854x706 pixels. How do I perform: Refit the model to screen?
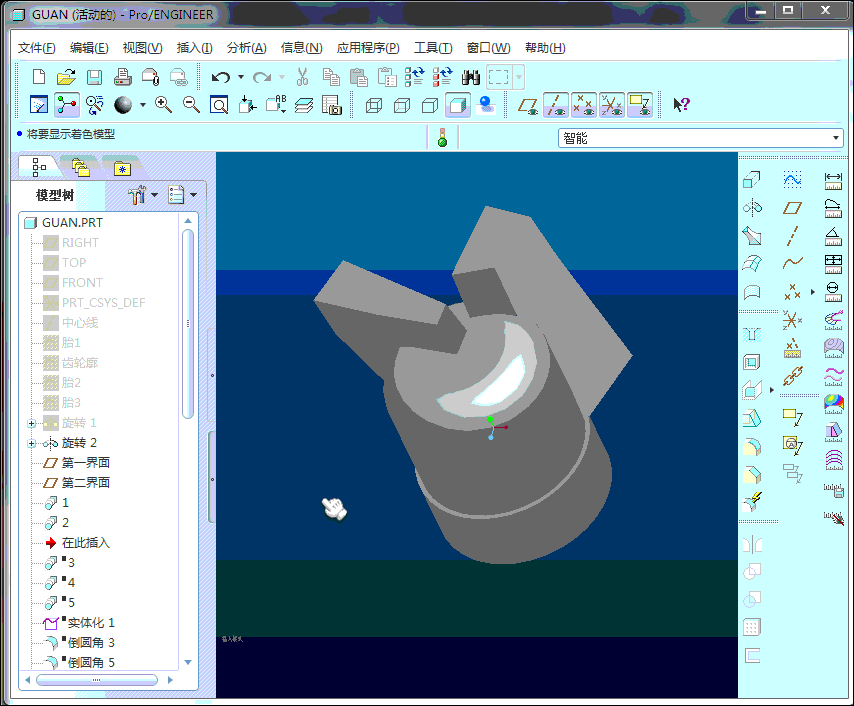tap(219, 105)
